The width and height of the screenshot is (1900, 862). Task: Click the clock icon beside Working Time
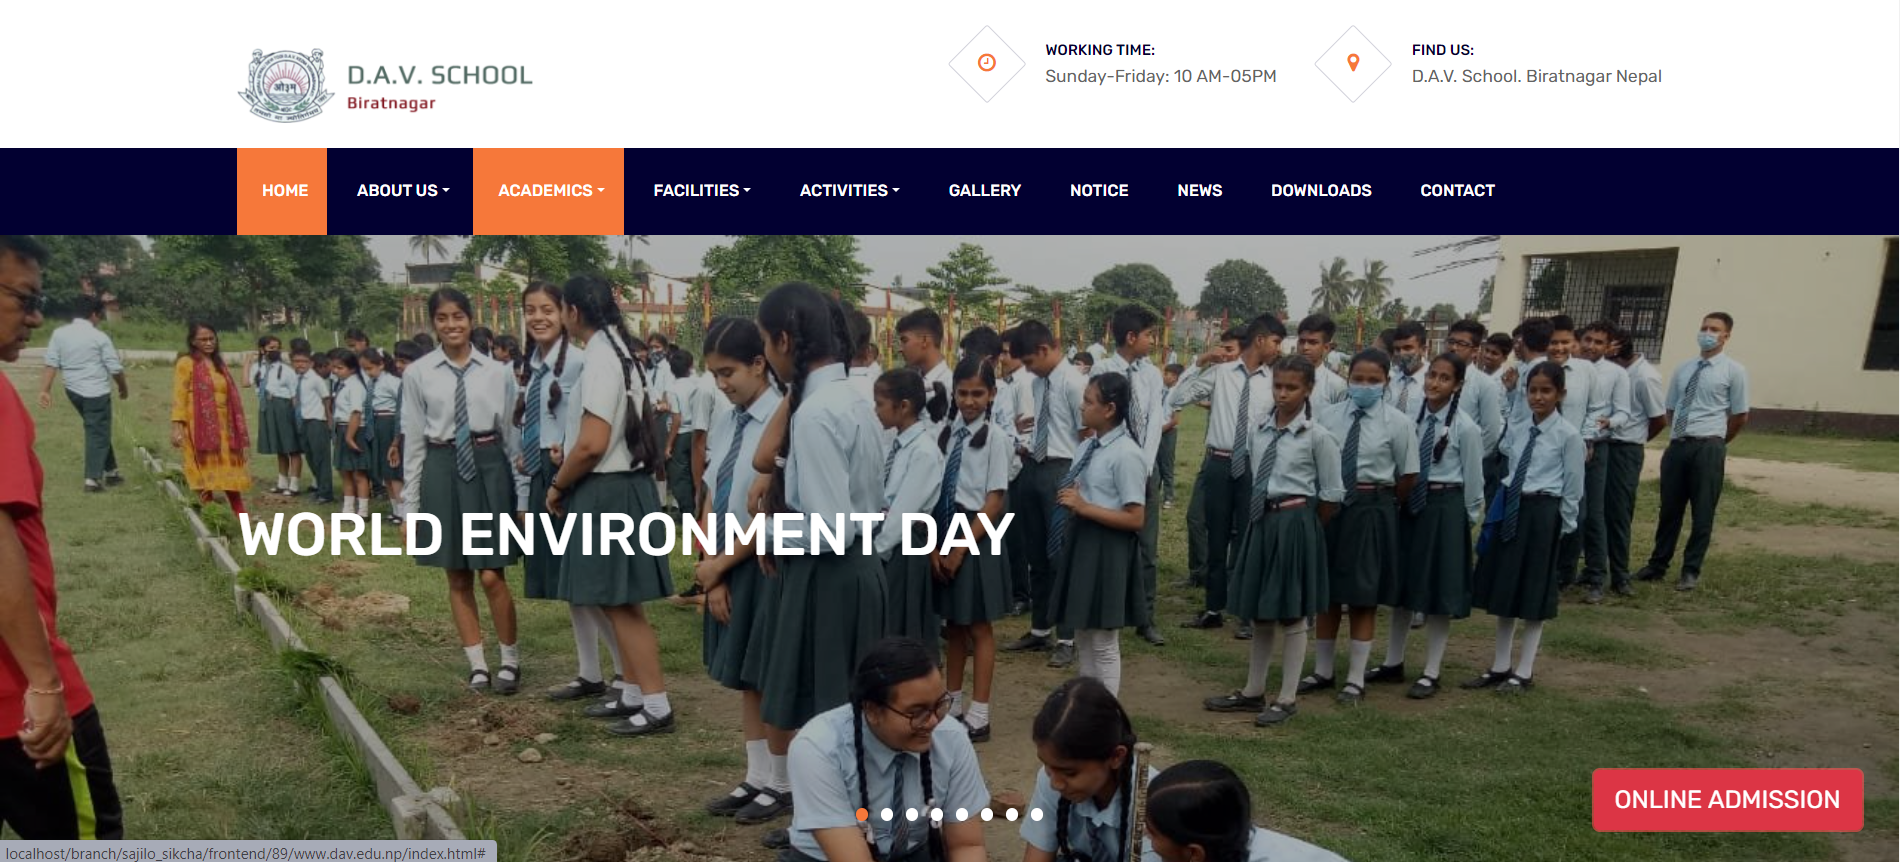click(x=986, y=63)
